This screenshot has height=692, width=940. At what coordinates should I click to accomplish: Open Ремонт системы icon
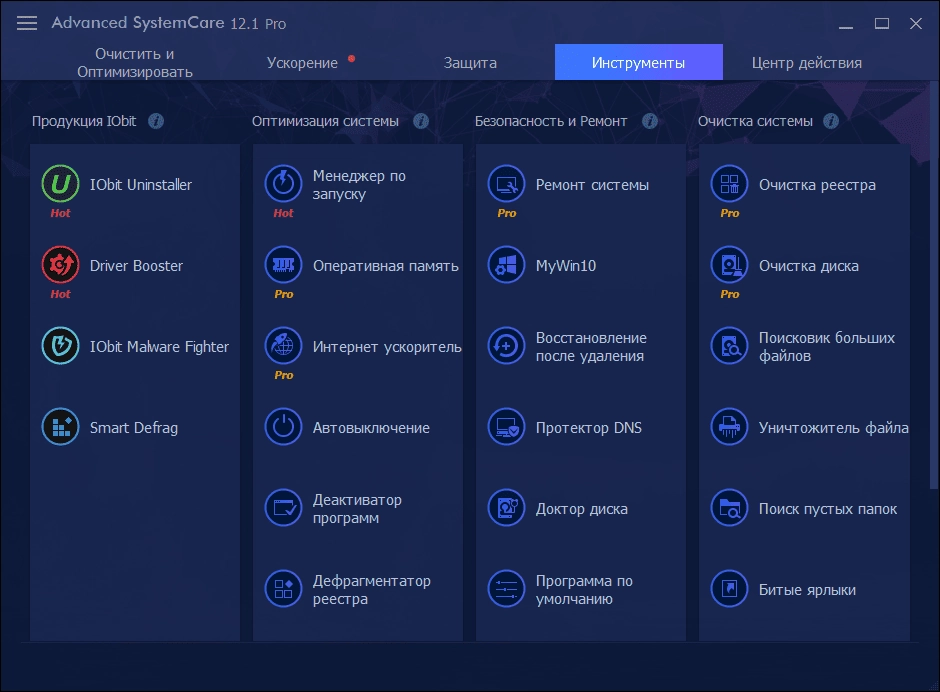(x=507, y=183)
